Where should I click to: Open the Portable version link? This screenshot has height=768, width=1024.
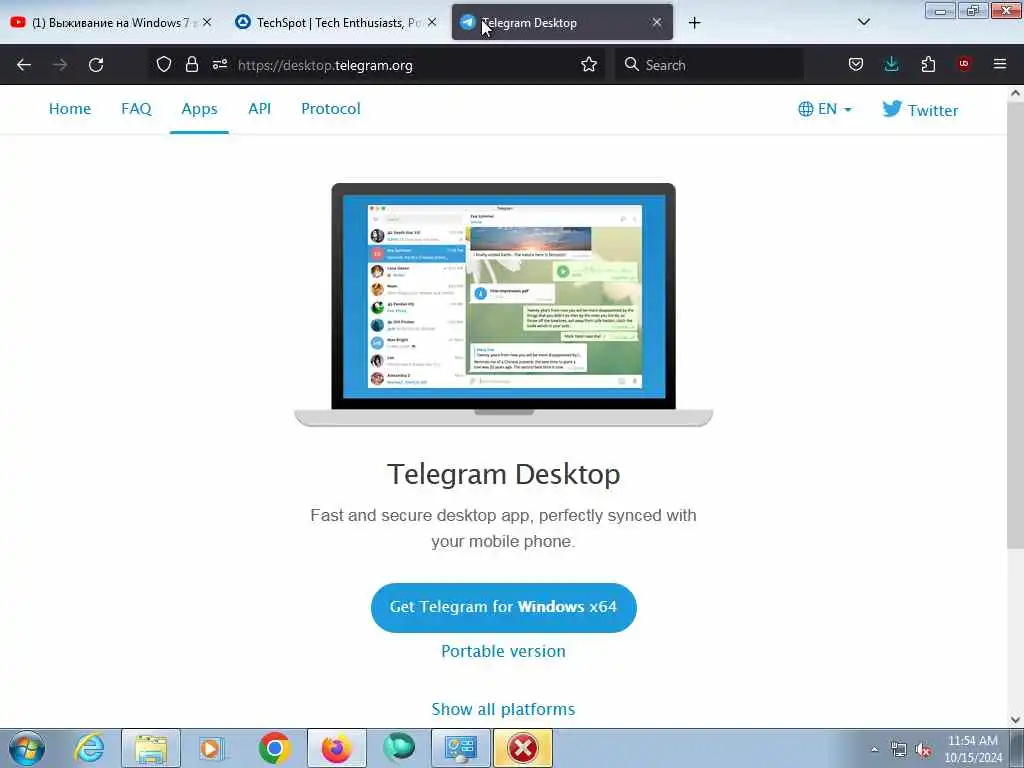tap(504, 652)
